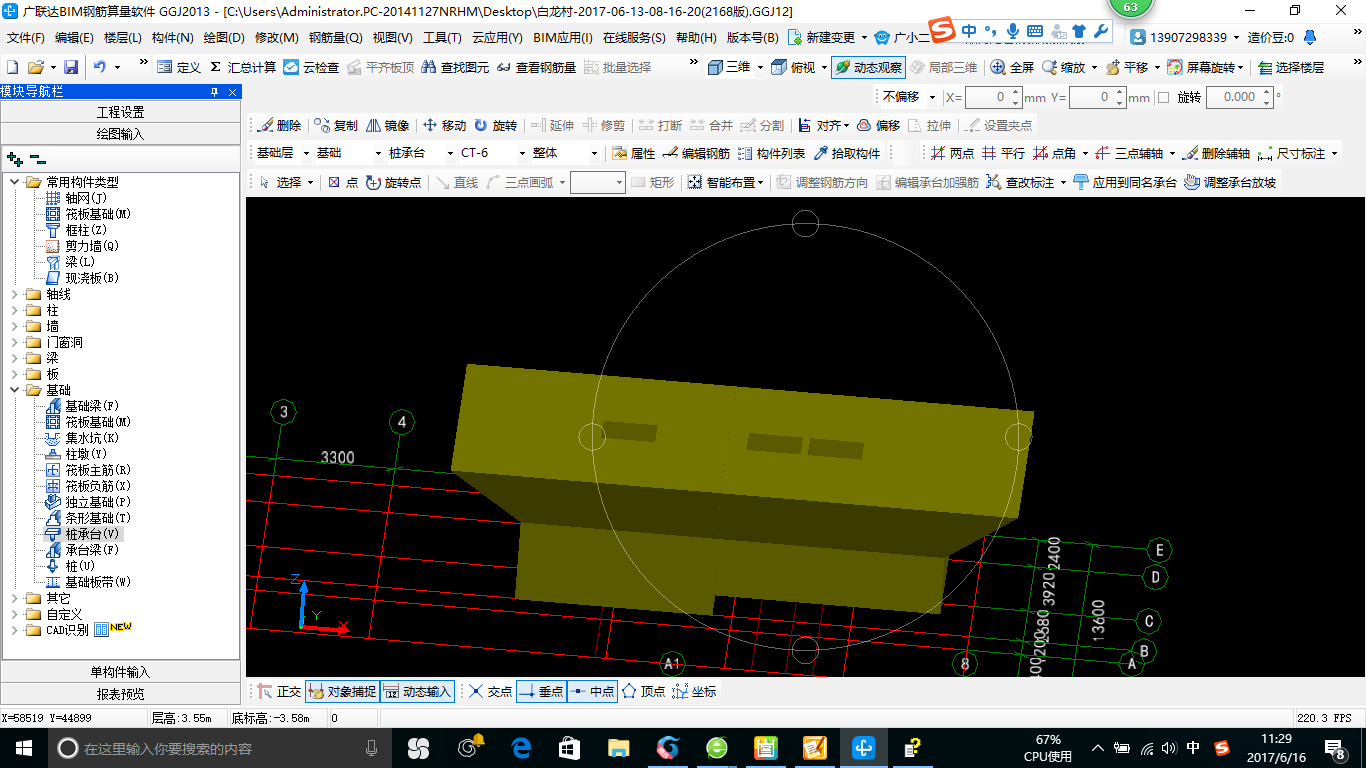Select 平移 pan tool
This screenshot has height=768, width=1366.
point(1127,67)
